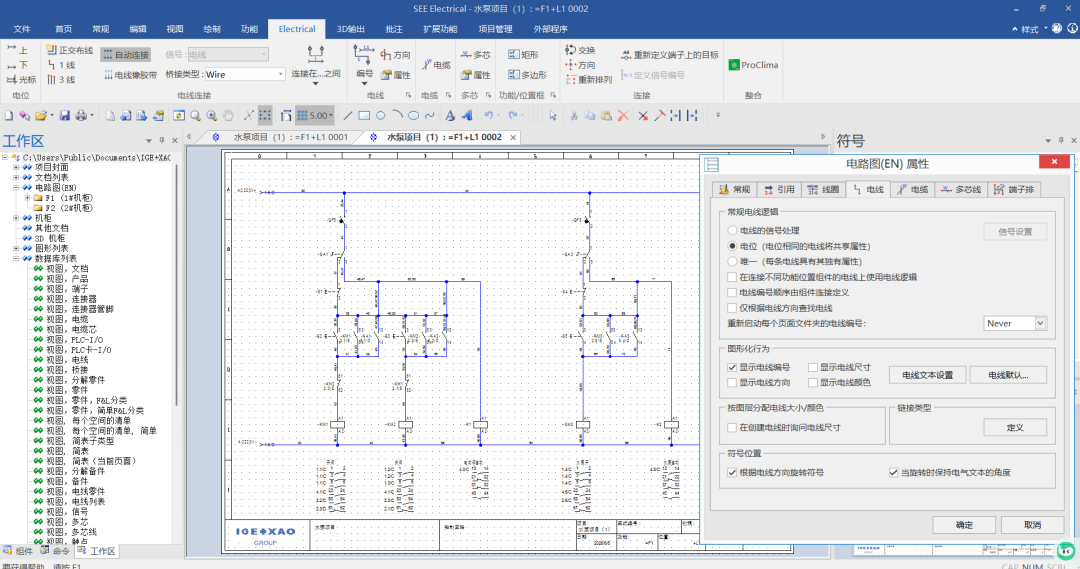This screenshot has width=1080, height=569.
Task: Select the Line drawing tool
Action: click(347, 116)
